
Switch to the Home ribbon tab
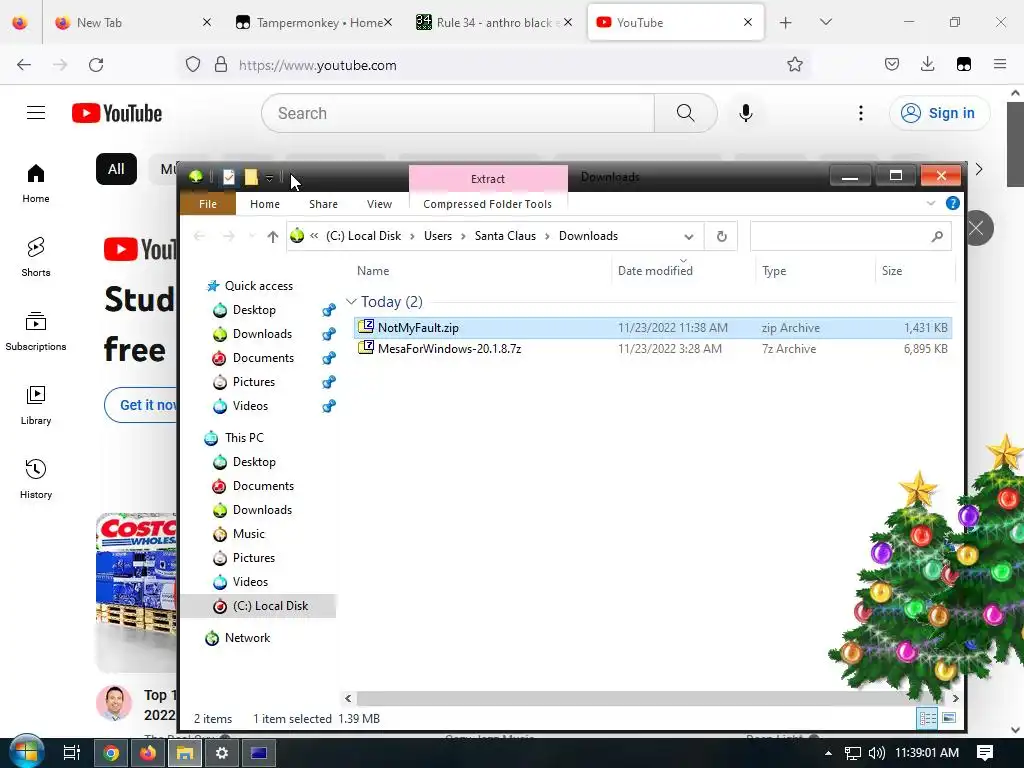point(264,204)
